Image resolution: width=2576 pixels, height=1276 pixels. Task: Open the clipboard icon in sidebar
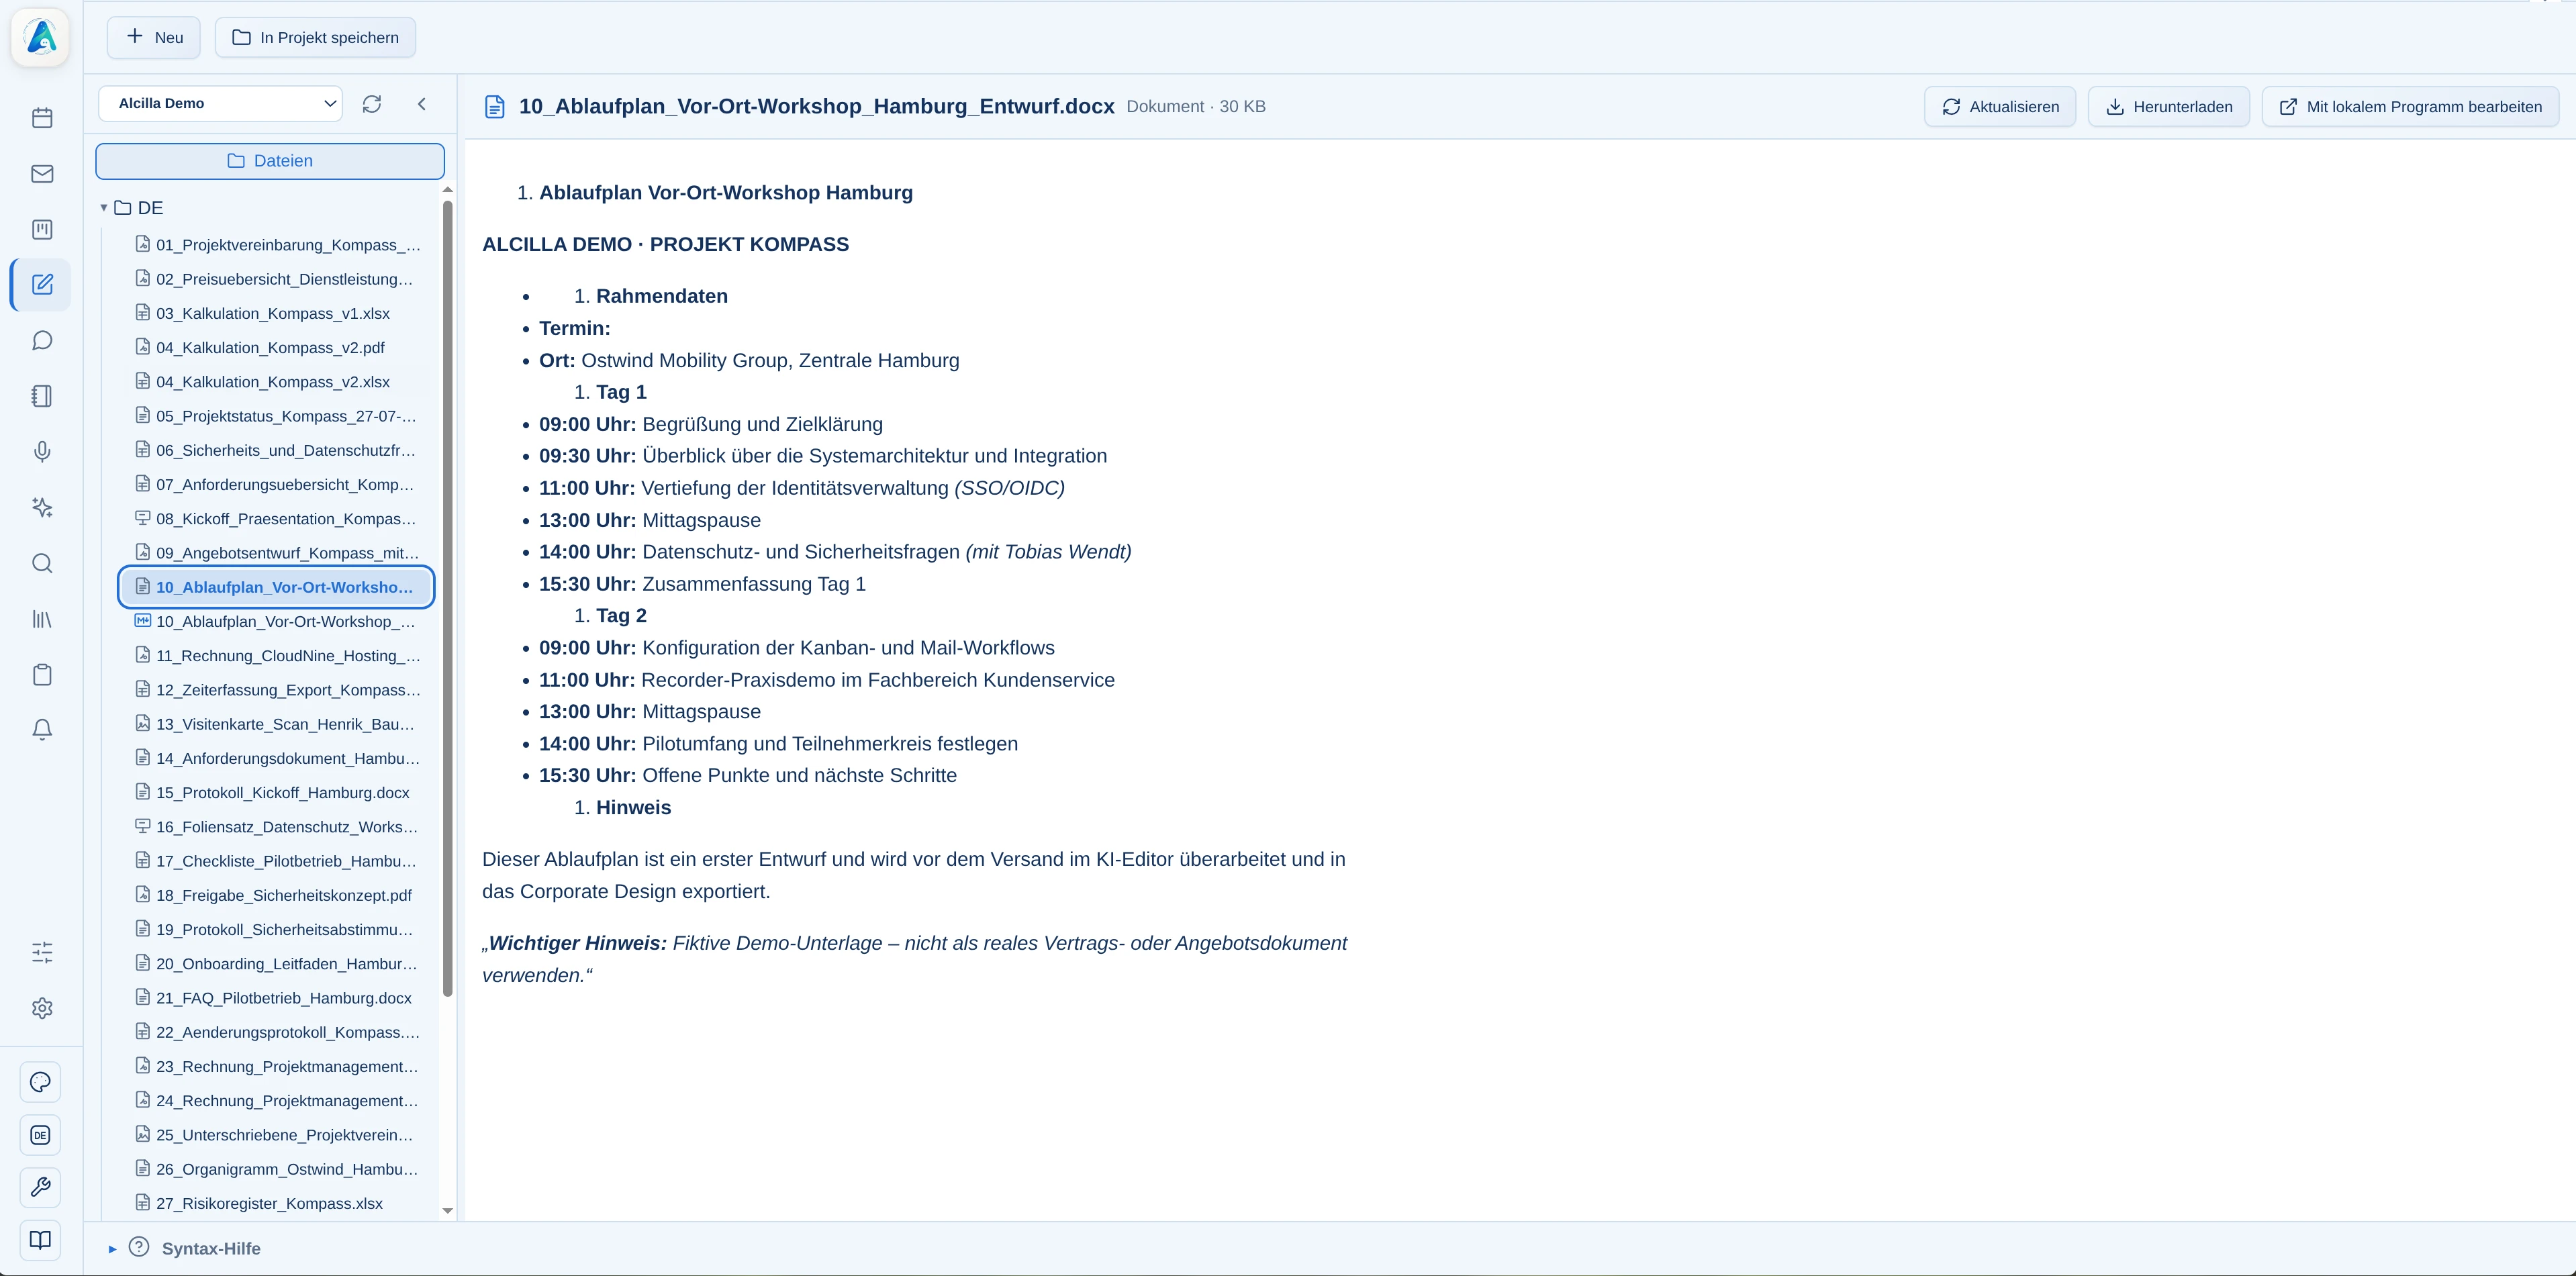pyautogui.click(x=42, y=675)
